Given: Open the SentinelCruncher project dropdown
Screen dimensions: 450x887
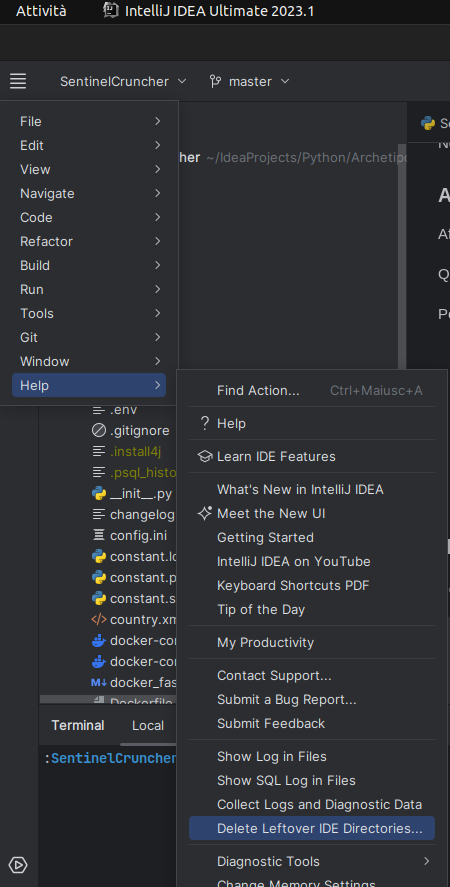Looking at the screenshot, I should 123,81.
